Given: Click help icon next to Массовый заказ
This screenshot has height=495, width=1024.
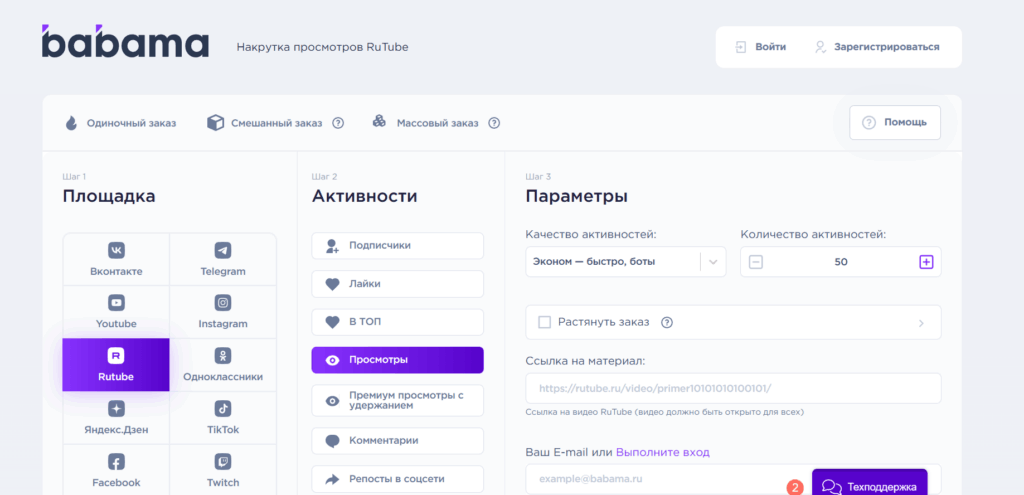Looking at the screenshot, I should pyautogui.click(x=494, y=123).
